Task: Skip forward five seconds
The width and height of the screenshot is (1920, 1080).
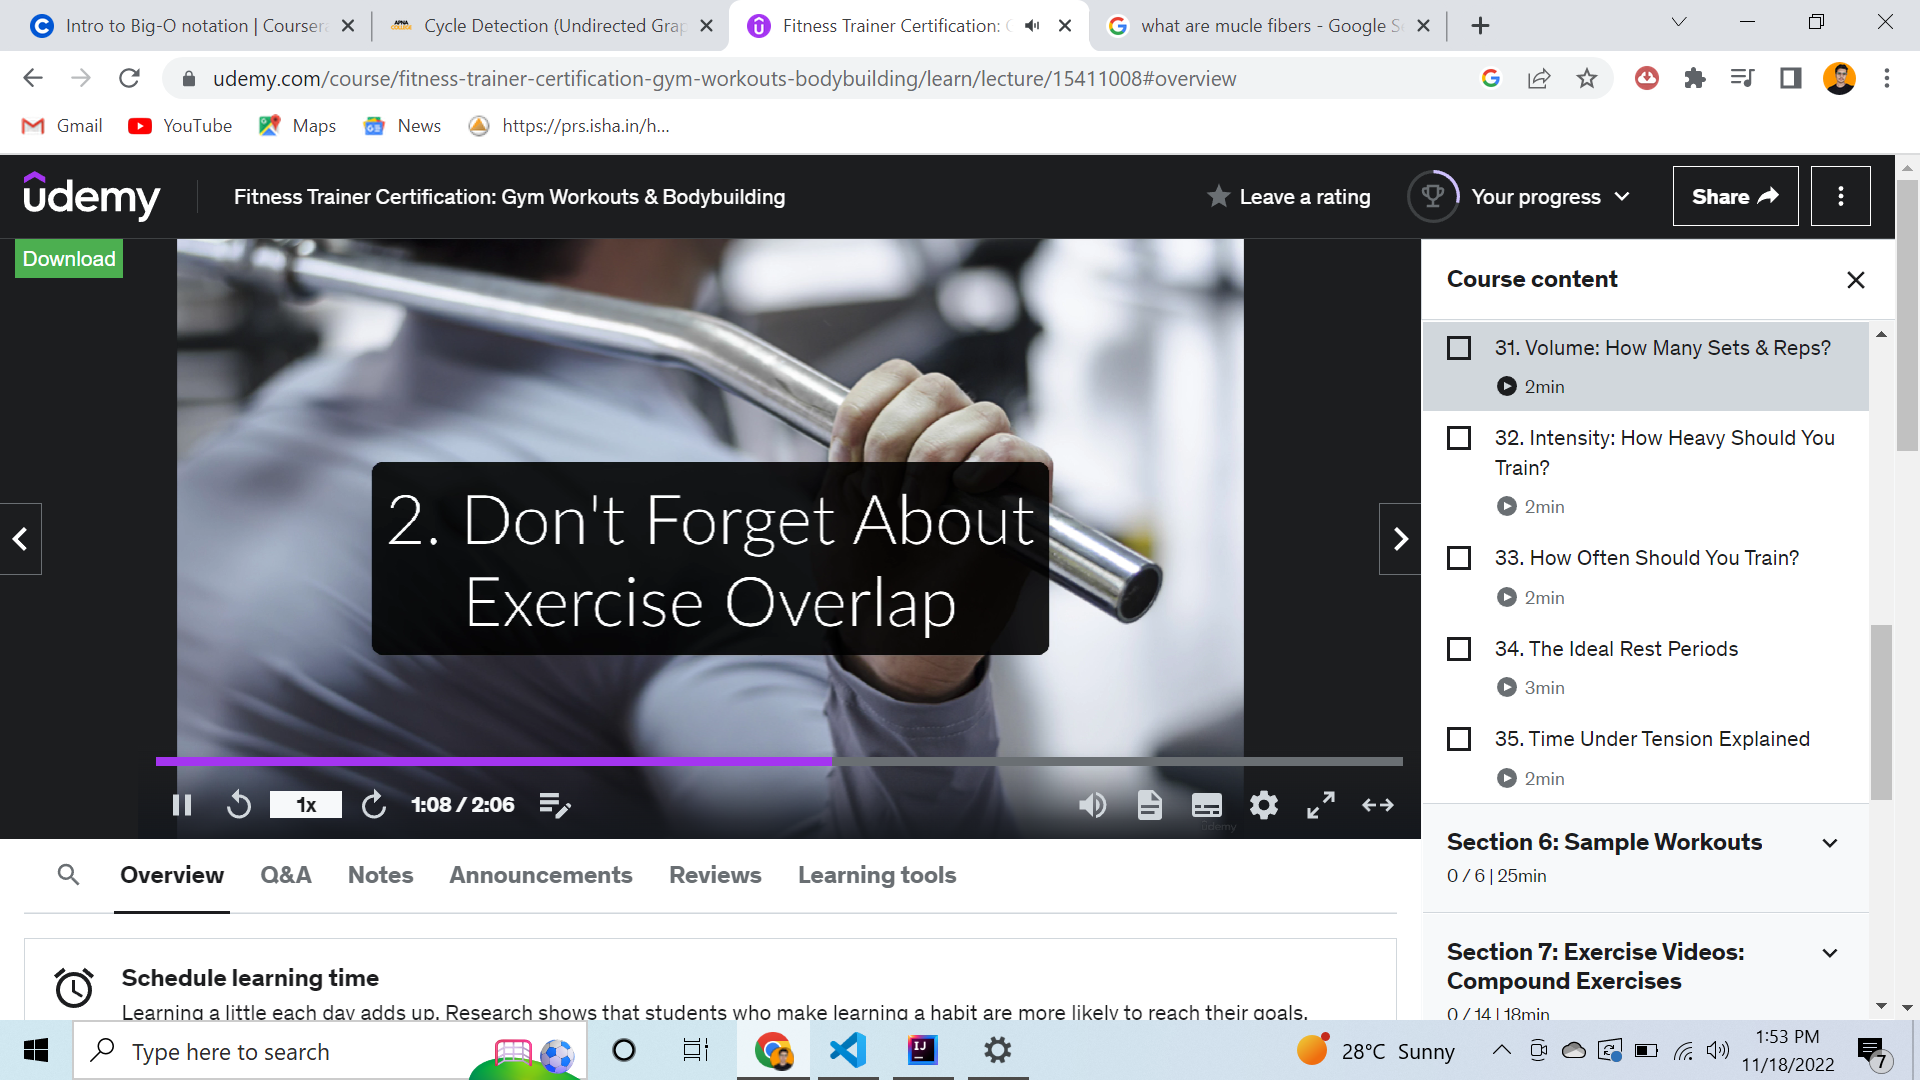Action: (373, 805)
